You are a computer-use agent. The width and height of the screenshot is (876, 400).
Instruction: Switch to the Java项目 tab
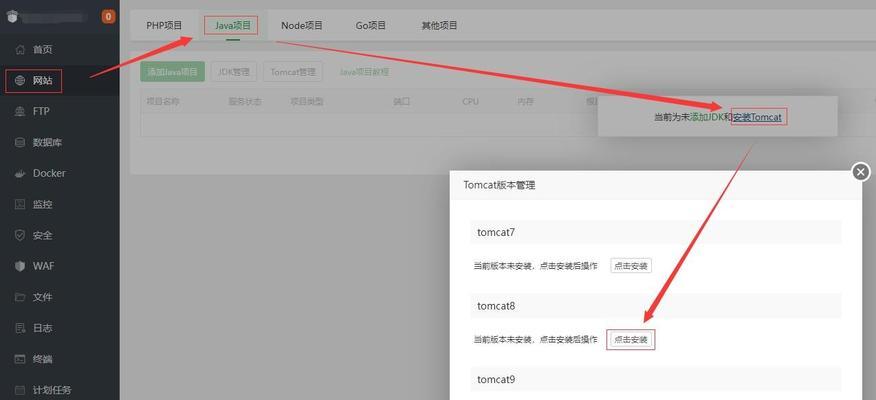[x=233, y=25]
